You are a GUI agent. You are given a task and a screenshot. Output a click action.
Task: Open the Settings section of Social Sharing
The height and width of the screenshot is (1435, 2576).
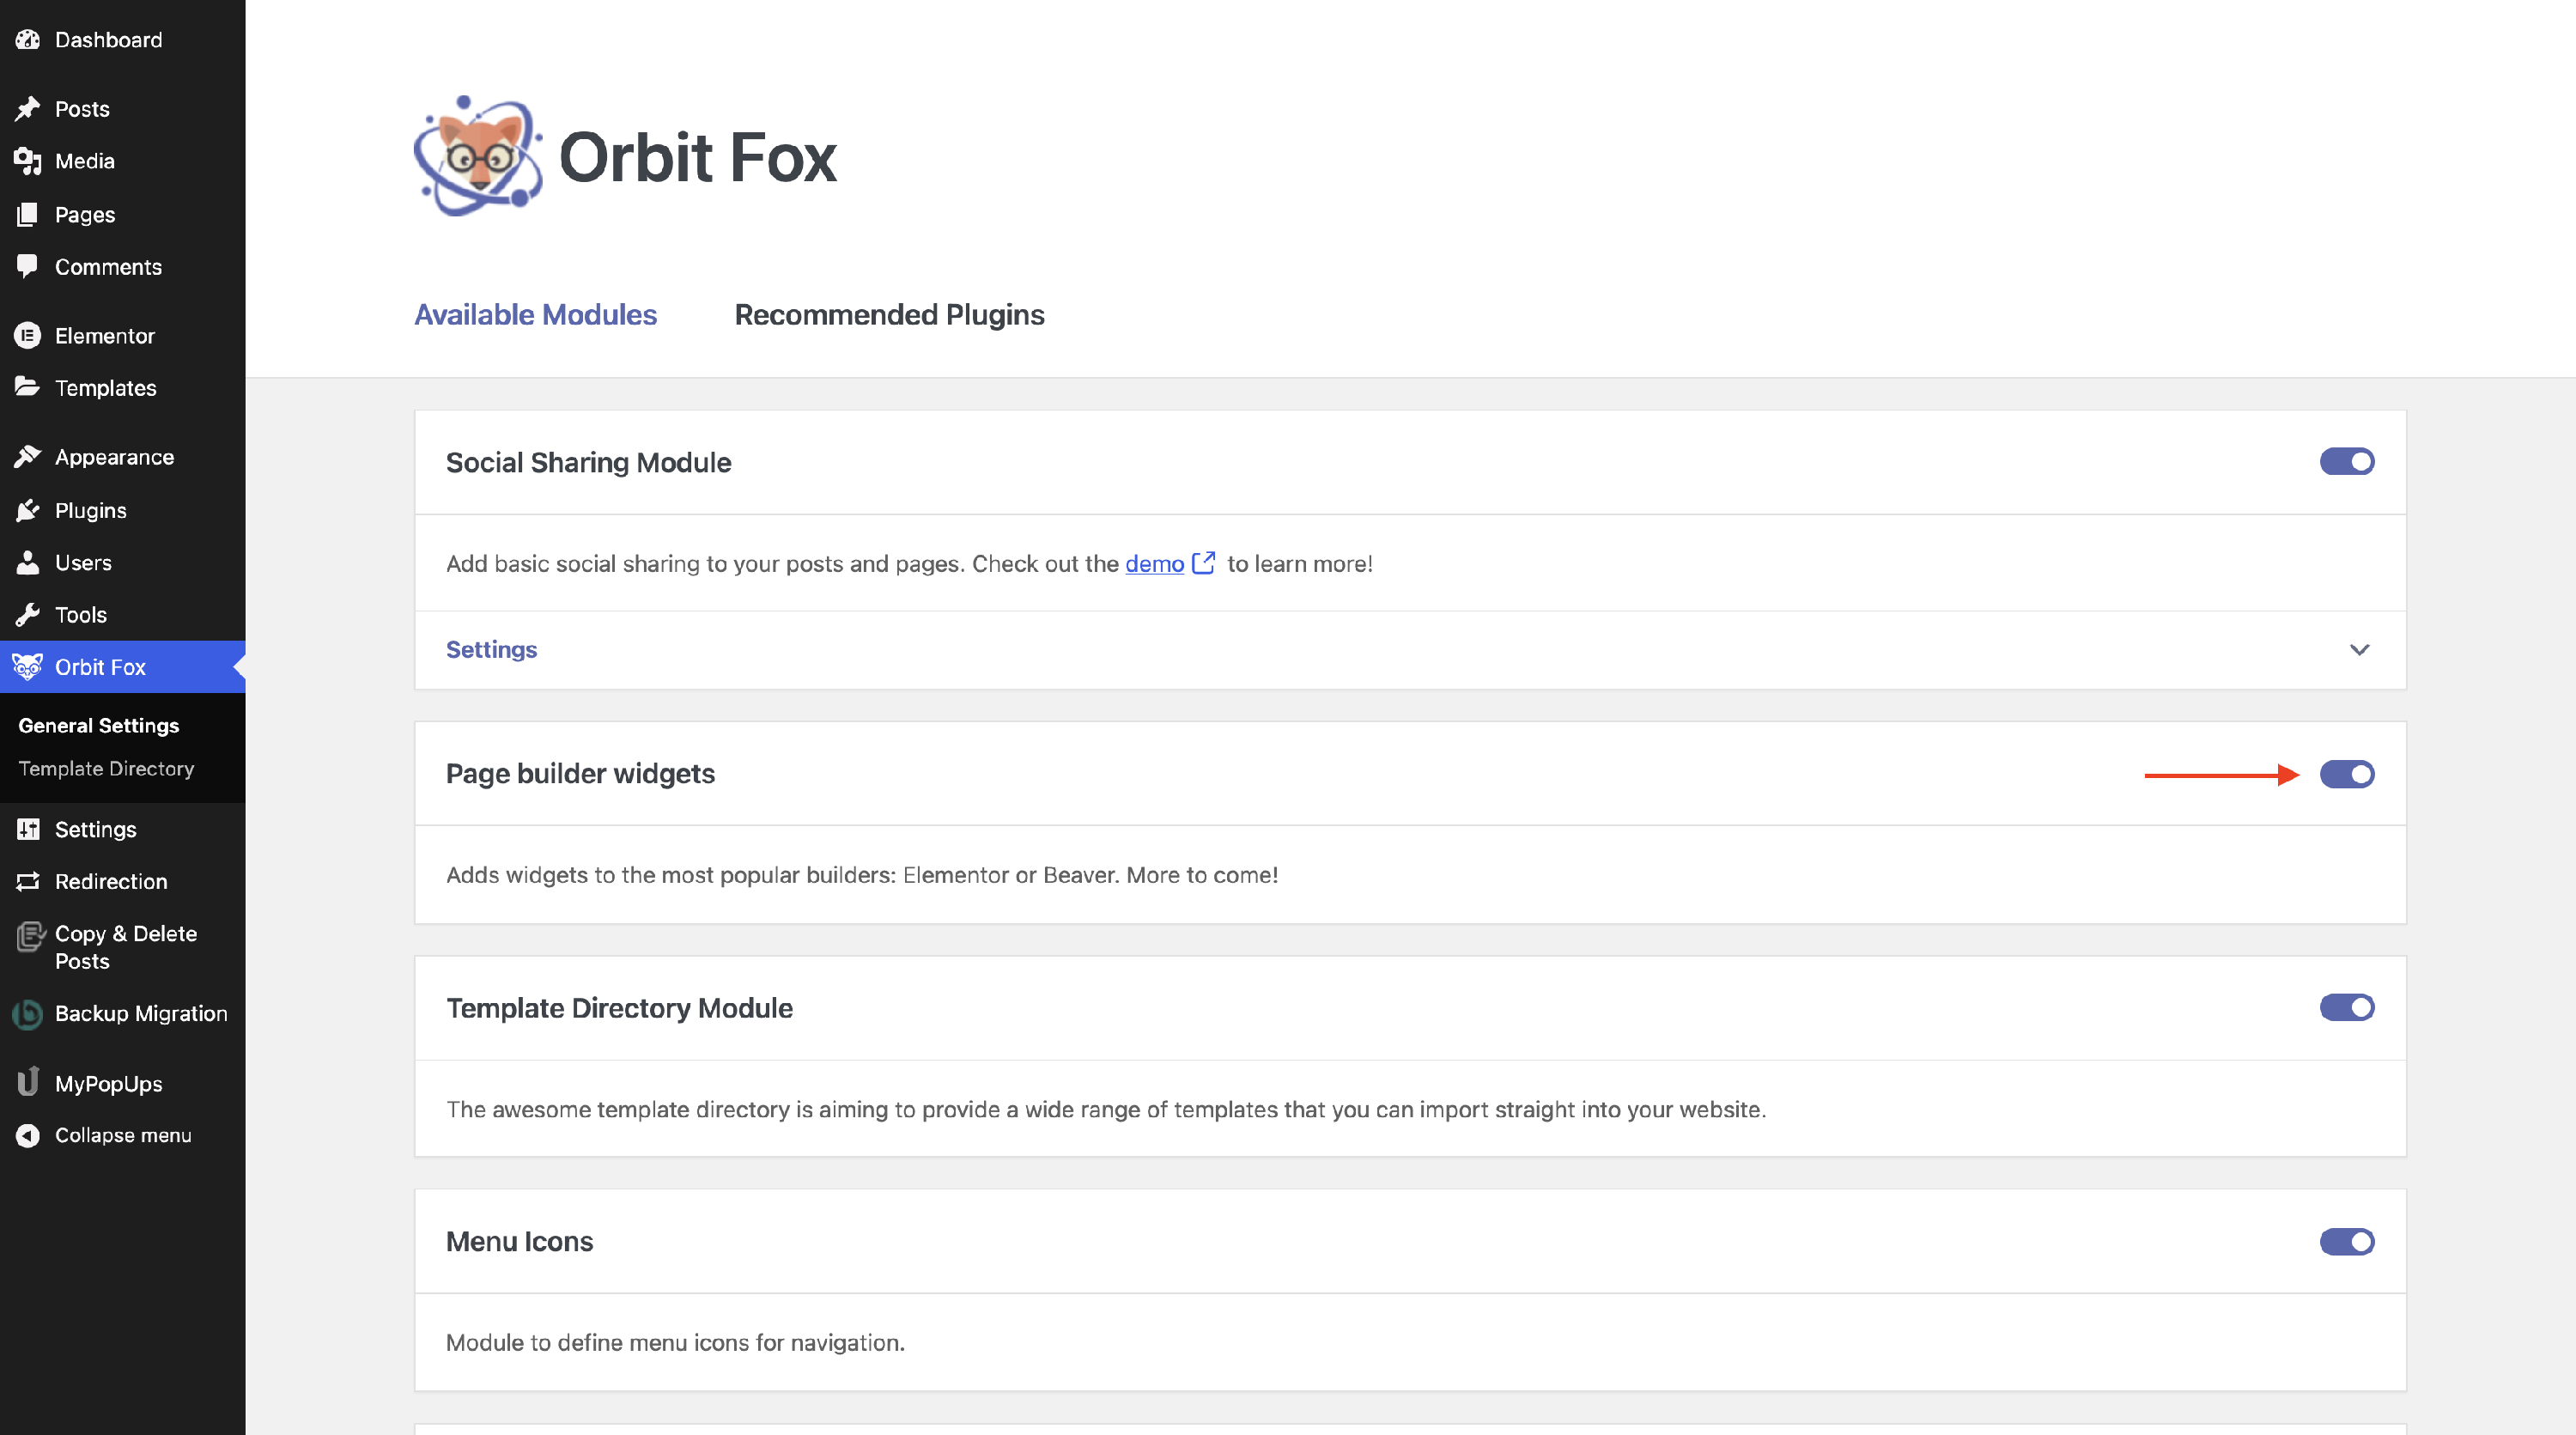coord(1410,650)
